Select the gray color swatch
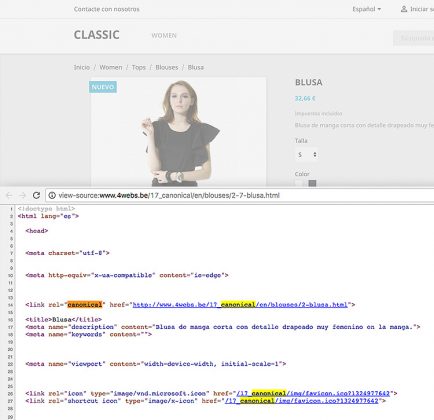Viewport: 434px width, 420px height. point(312,183)
